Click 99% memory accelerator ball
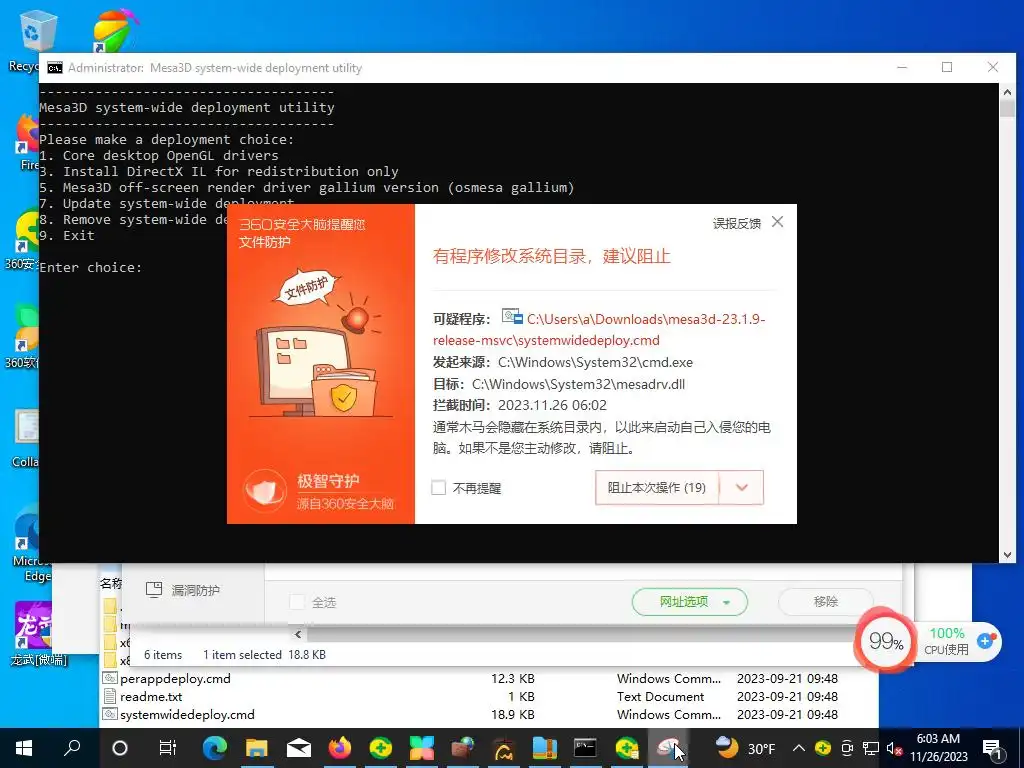The width and height of the screenshot is (1024, 768). point(886,642)
